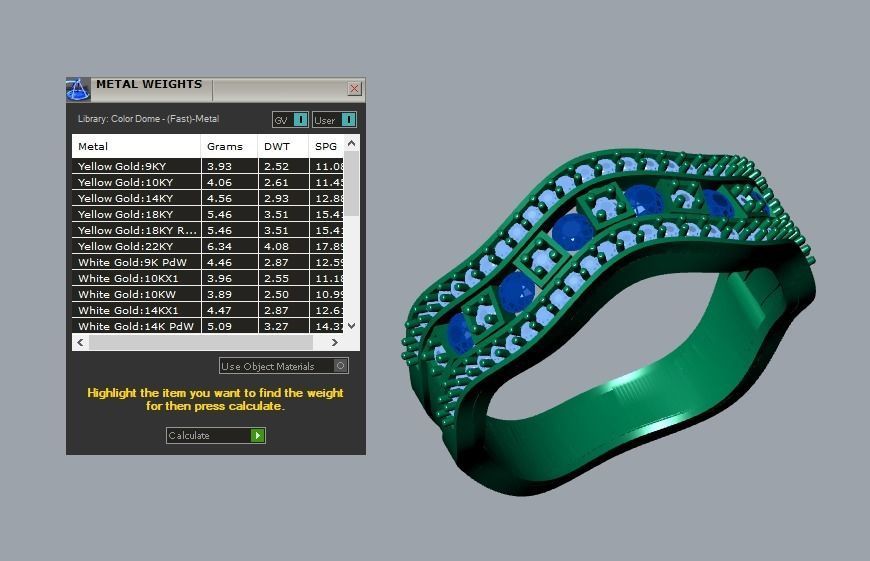The image size is (870, 561).
Task: Click the 4.08 DWT value
Action: tap(276, 246)
